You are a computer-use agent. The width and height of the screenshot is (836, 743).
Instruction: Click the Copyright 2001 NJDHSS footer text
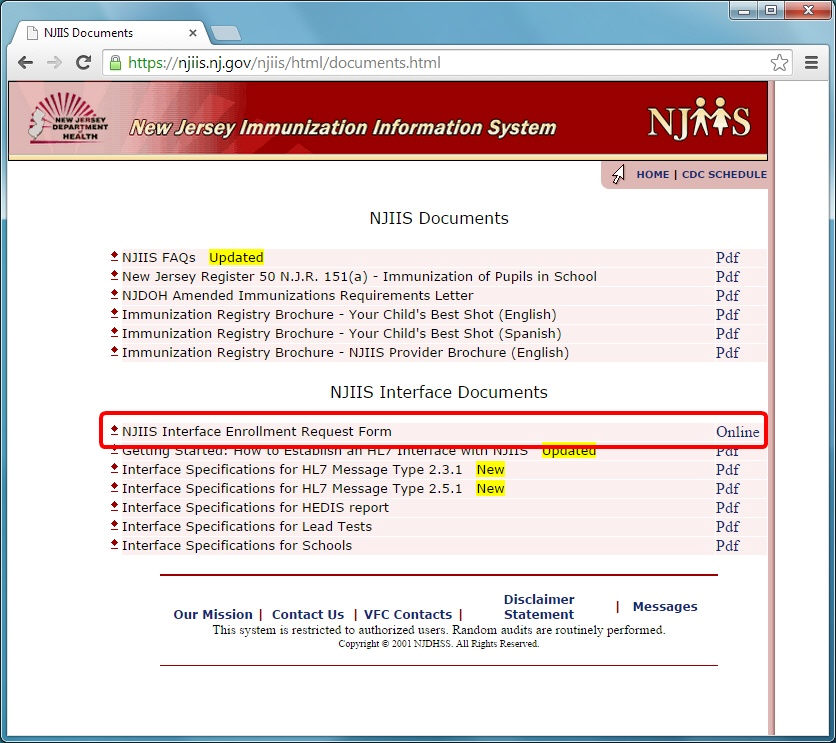point(439,644)
